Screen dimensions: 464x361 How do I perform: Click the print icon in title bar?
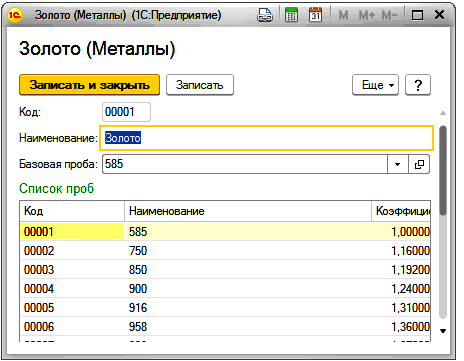265,15
